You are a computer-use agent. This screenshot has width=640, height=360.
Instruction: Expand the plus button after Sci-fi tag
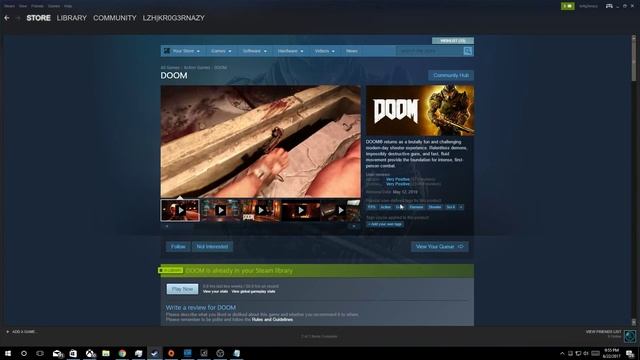coord(461,207)
